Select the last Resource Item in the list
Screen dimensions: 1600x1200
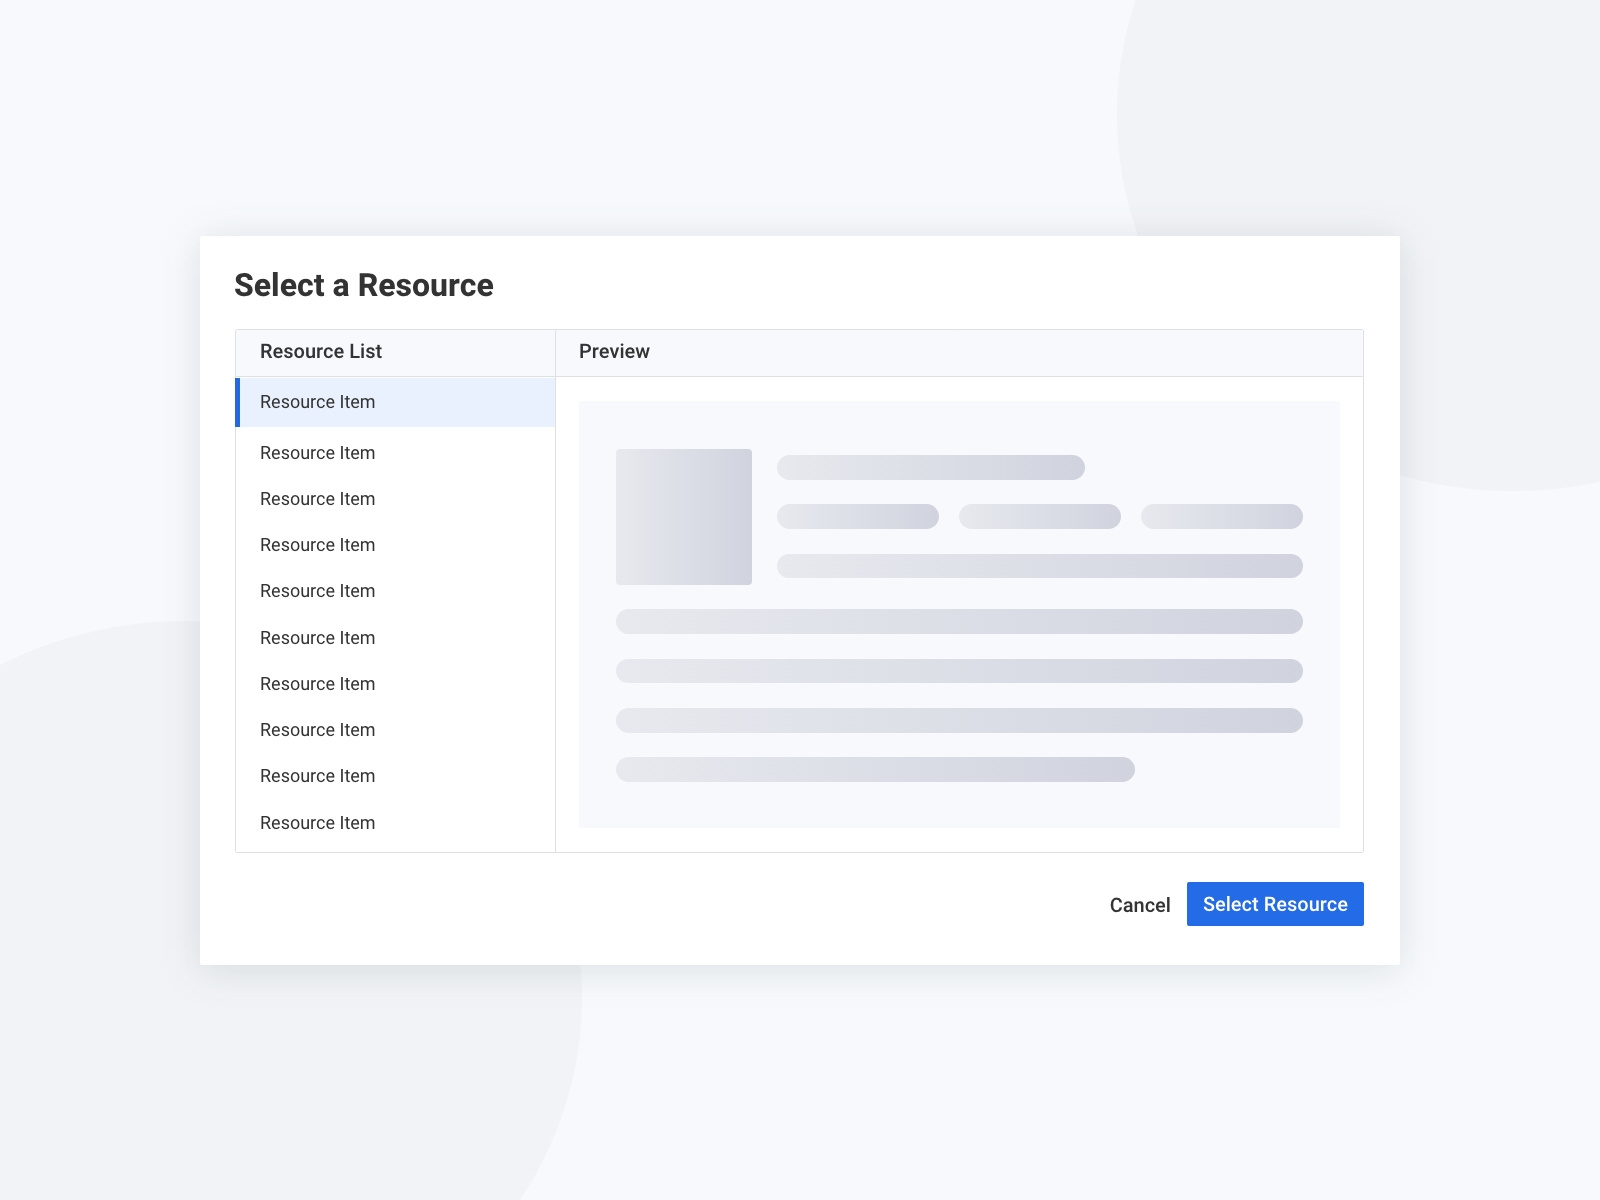[396, 823]
